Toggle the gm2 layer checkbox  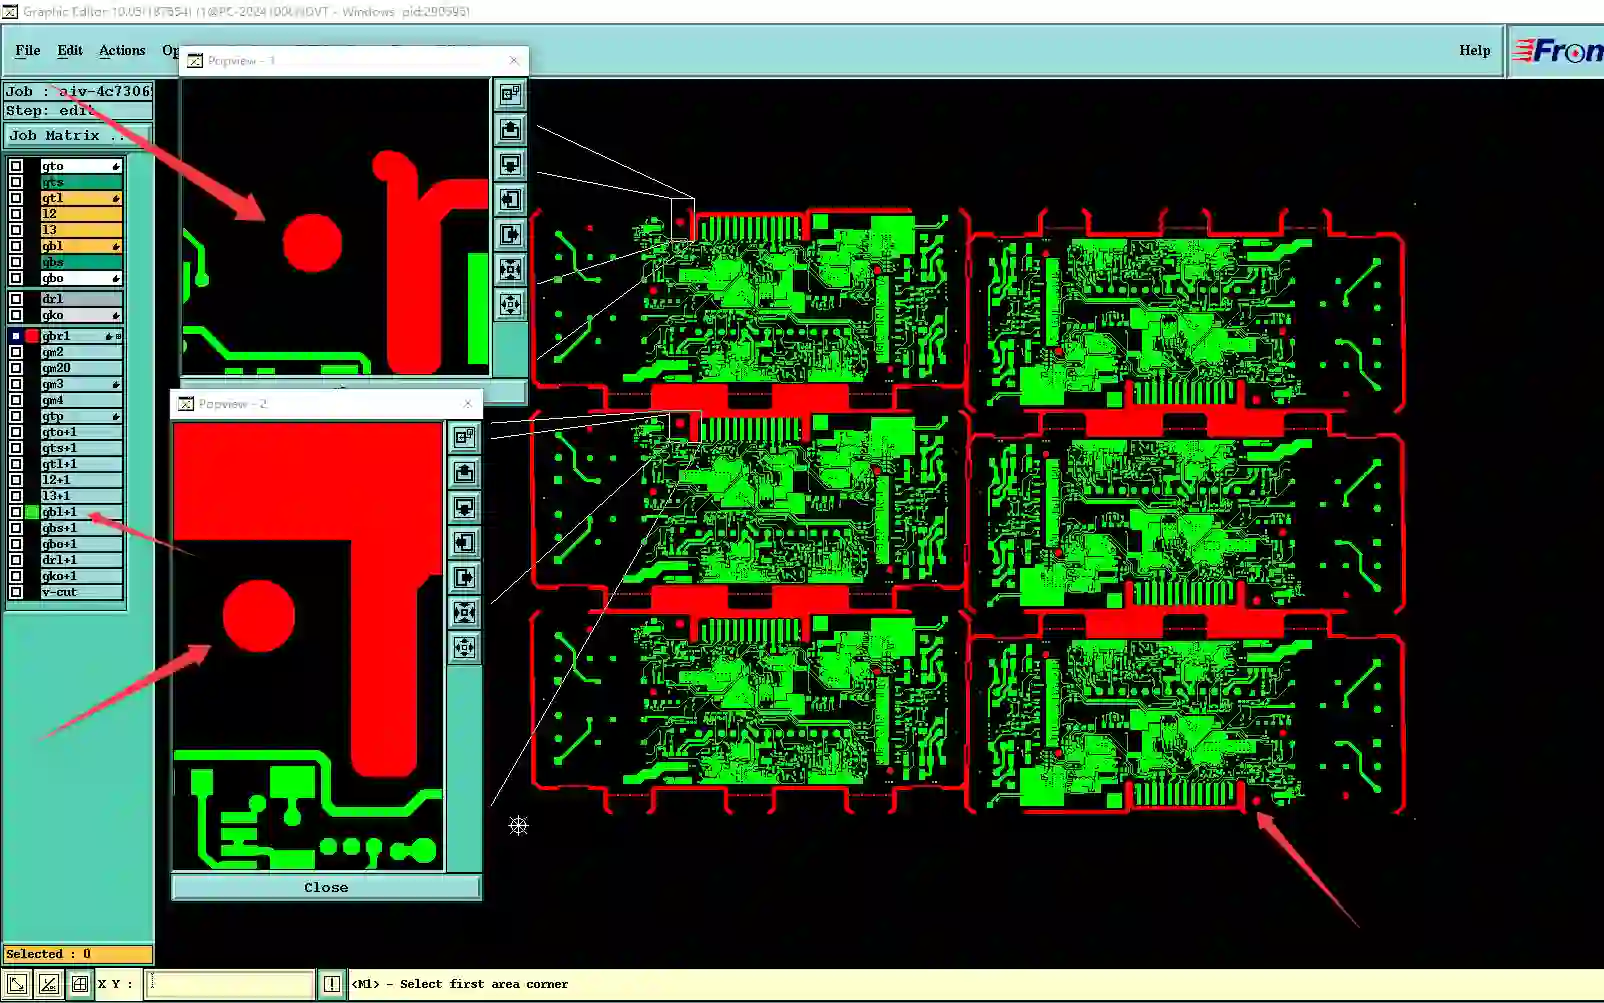(x=16, y=352)
